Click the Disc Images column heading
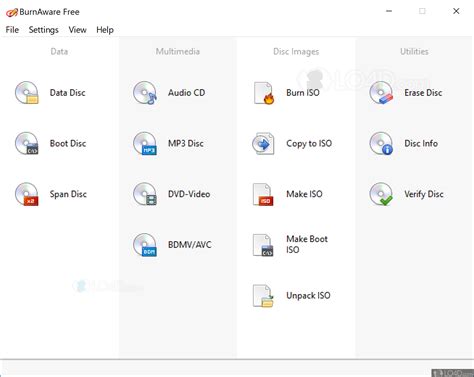 pyautogui.click(x=296, y=52)
